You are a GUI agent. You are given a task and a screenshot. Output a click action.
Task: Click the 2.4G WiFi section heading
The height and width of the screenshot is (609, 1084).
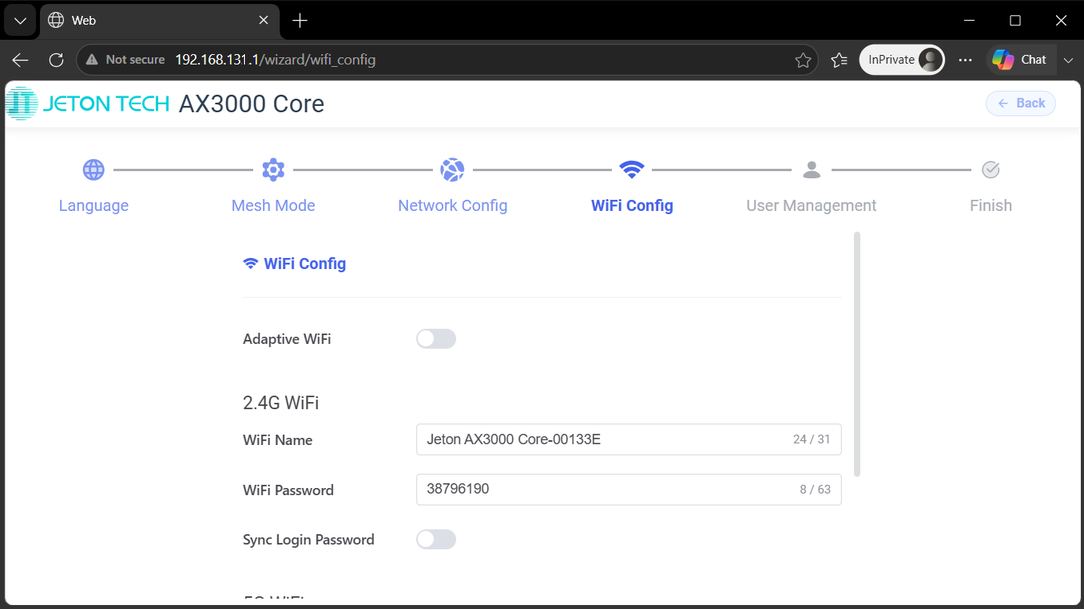[281, 403]
